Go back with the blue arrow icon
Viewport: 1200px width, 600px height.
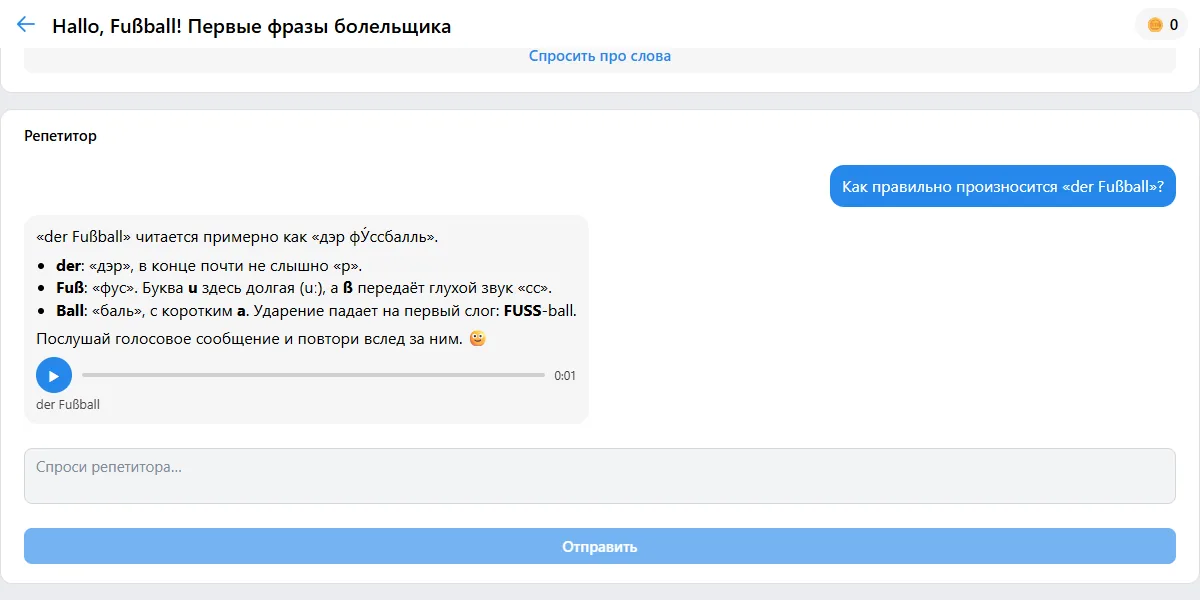(26, 25)
